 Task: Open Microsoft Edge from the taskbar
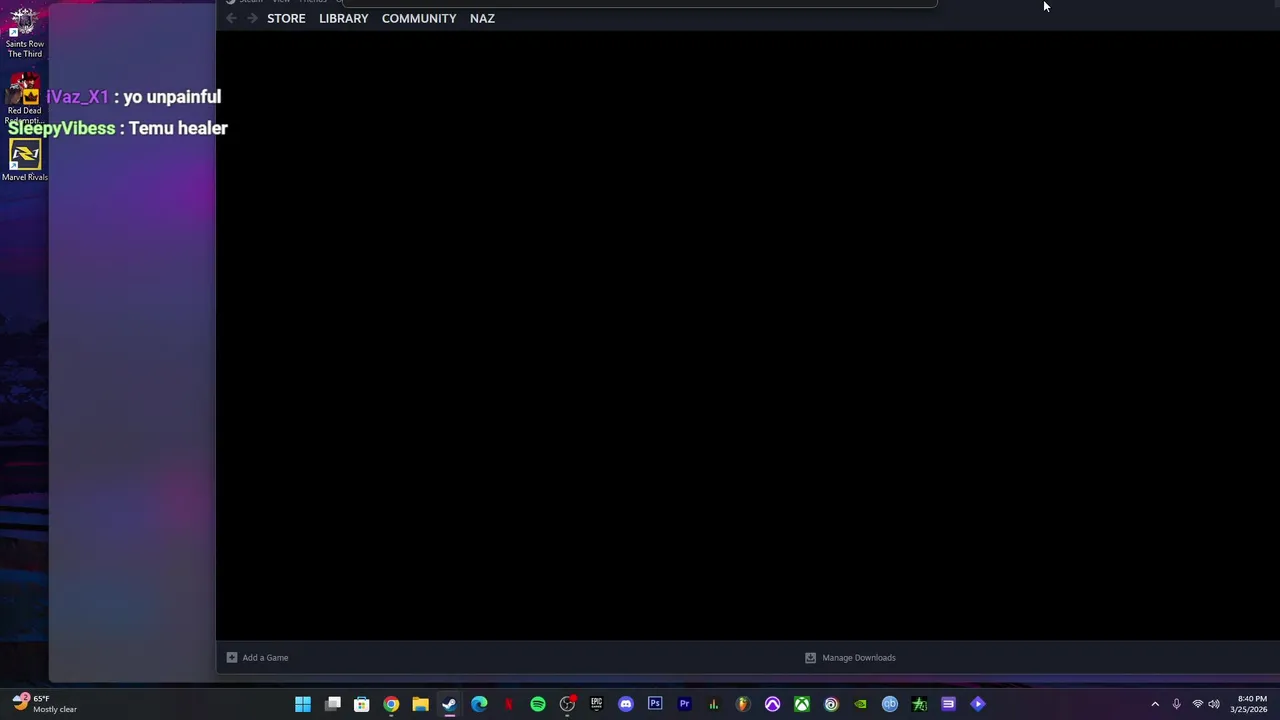pos(479,704)
